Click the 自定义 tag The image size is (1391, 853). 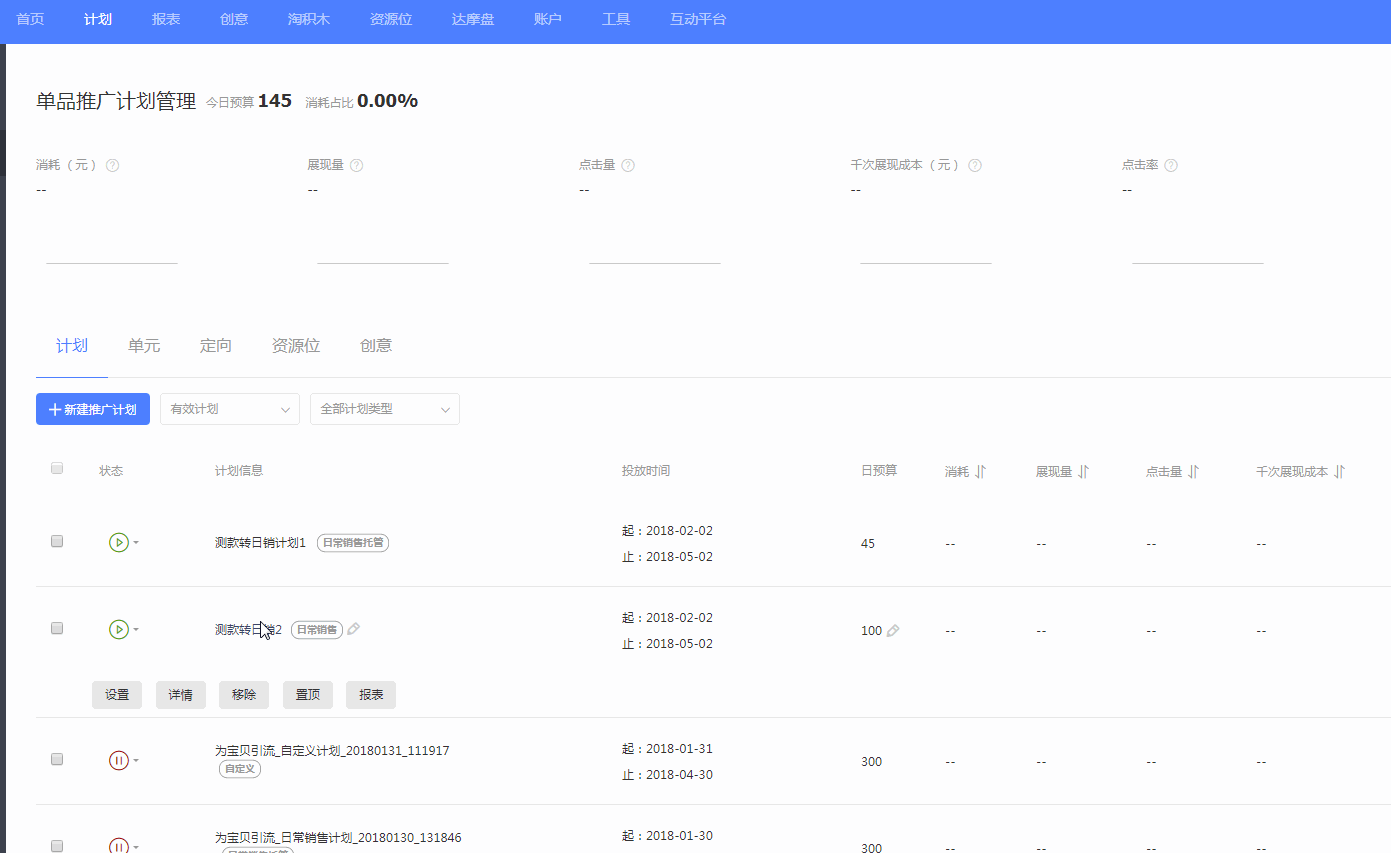tap(240, 769)
